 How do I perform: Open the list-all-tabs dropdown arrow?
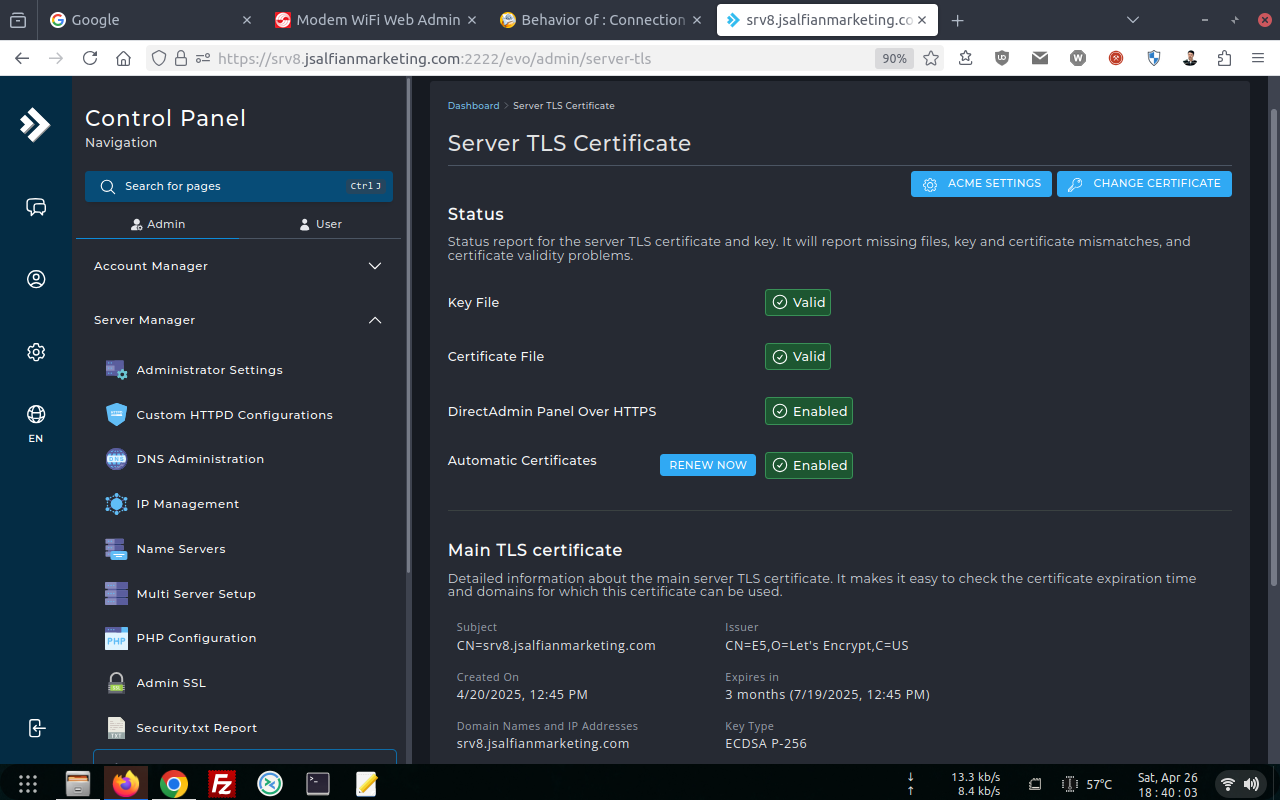(x=1132, y=19)
